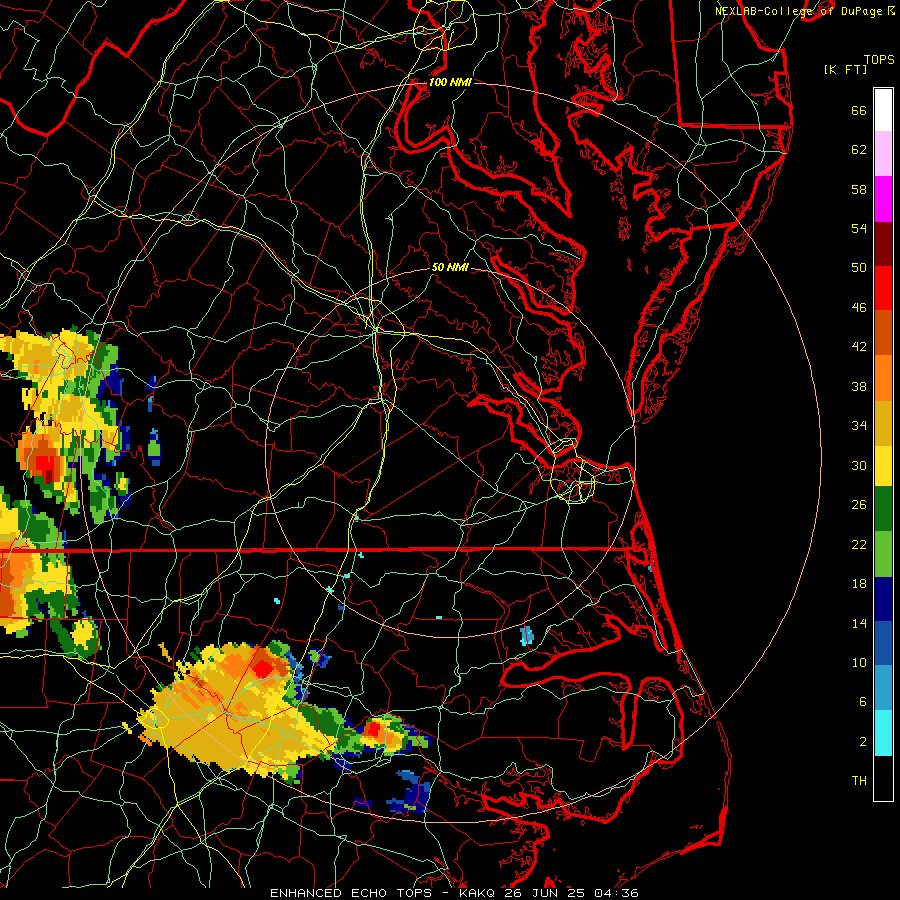Image resolution: width=900 pixels, height=900 pixels.
Task: Click the legend value 66
Action: [x=859, y=110]
